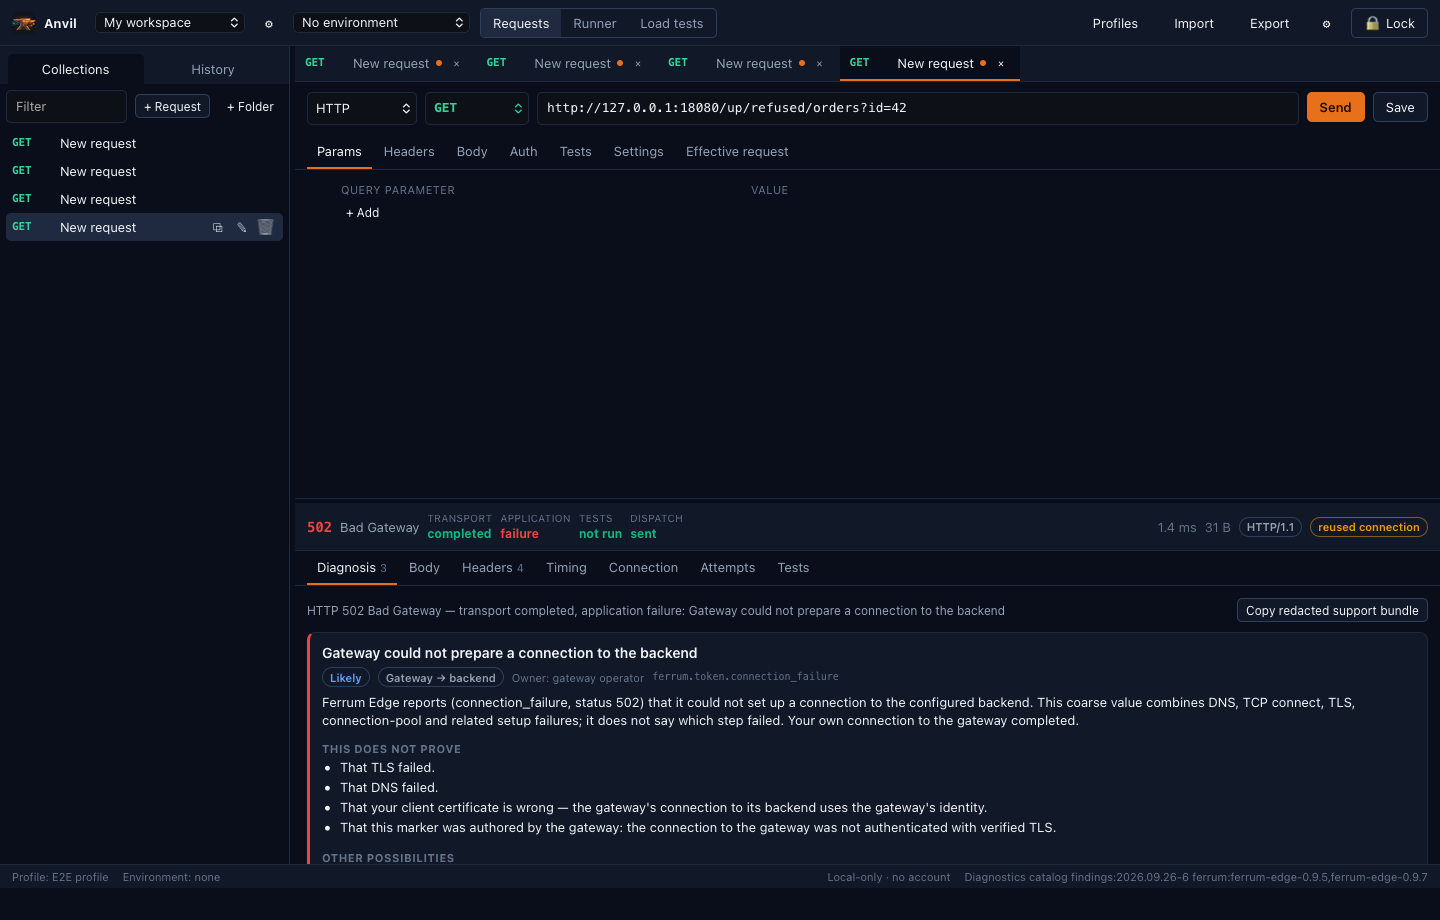Click the Gateway → backend badge
Screen dimensions: 1440x920
(441, 678)
